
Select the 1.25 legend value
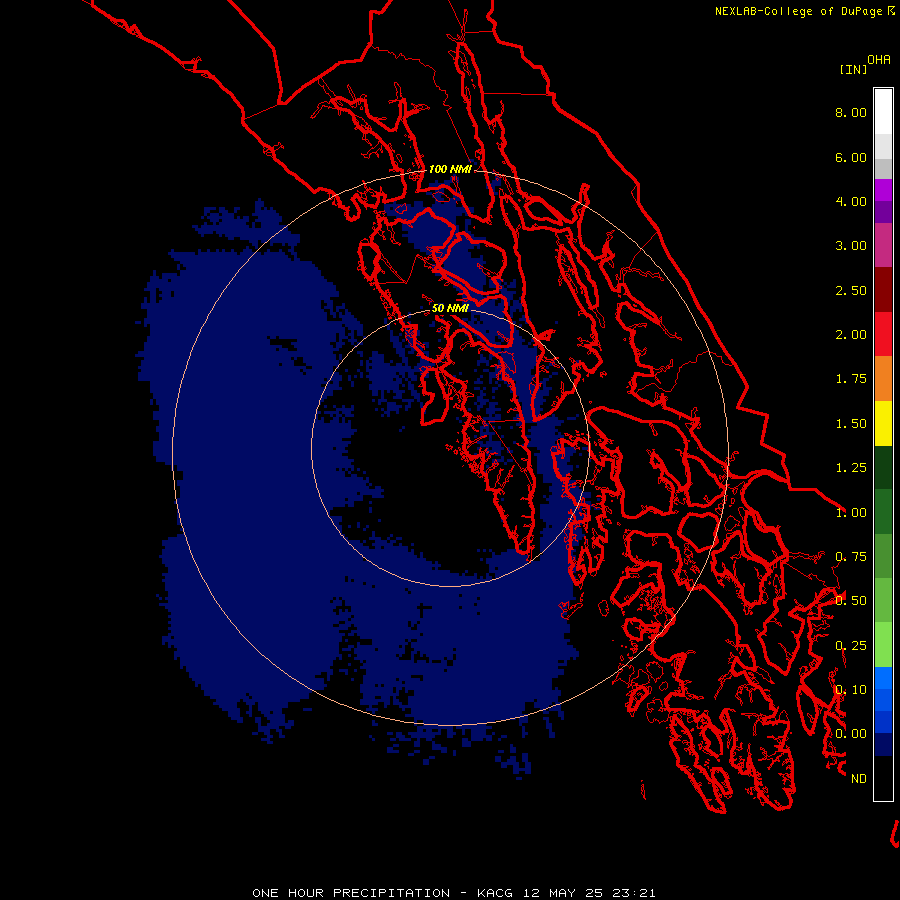pyautogui.click(x=851, y=468)
